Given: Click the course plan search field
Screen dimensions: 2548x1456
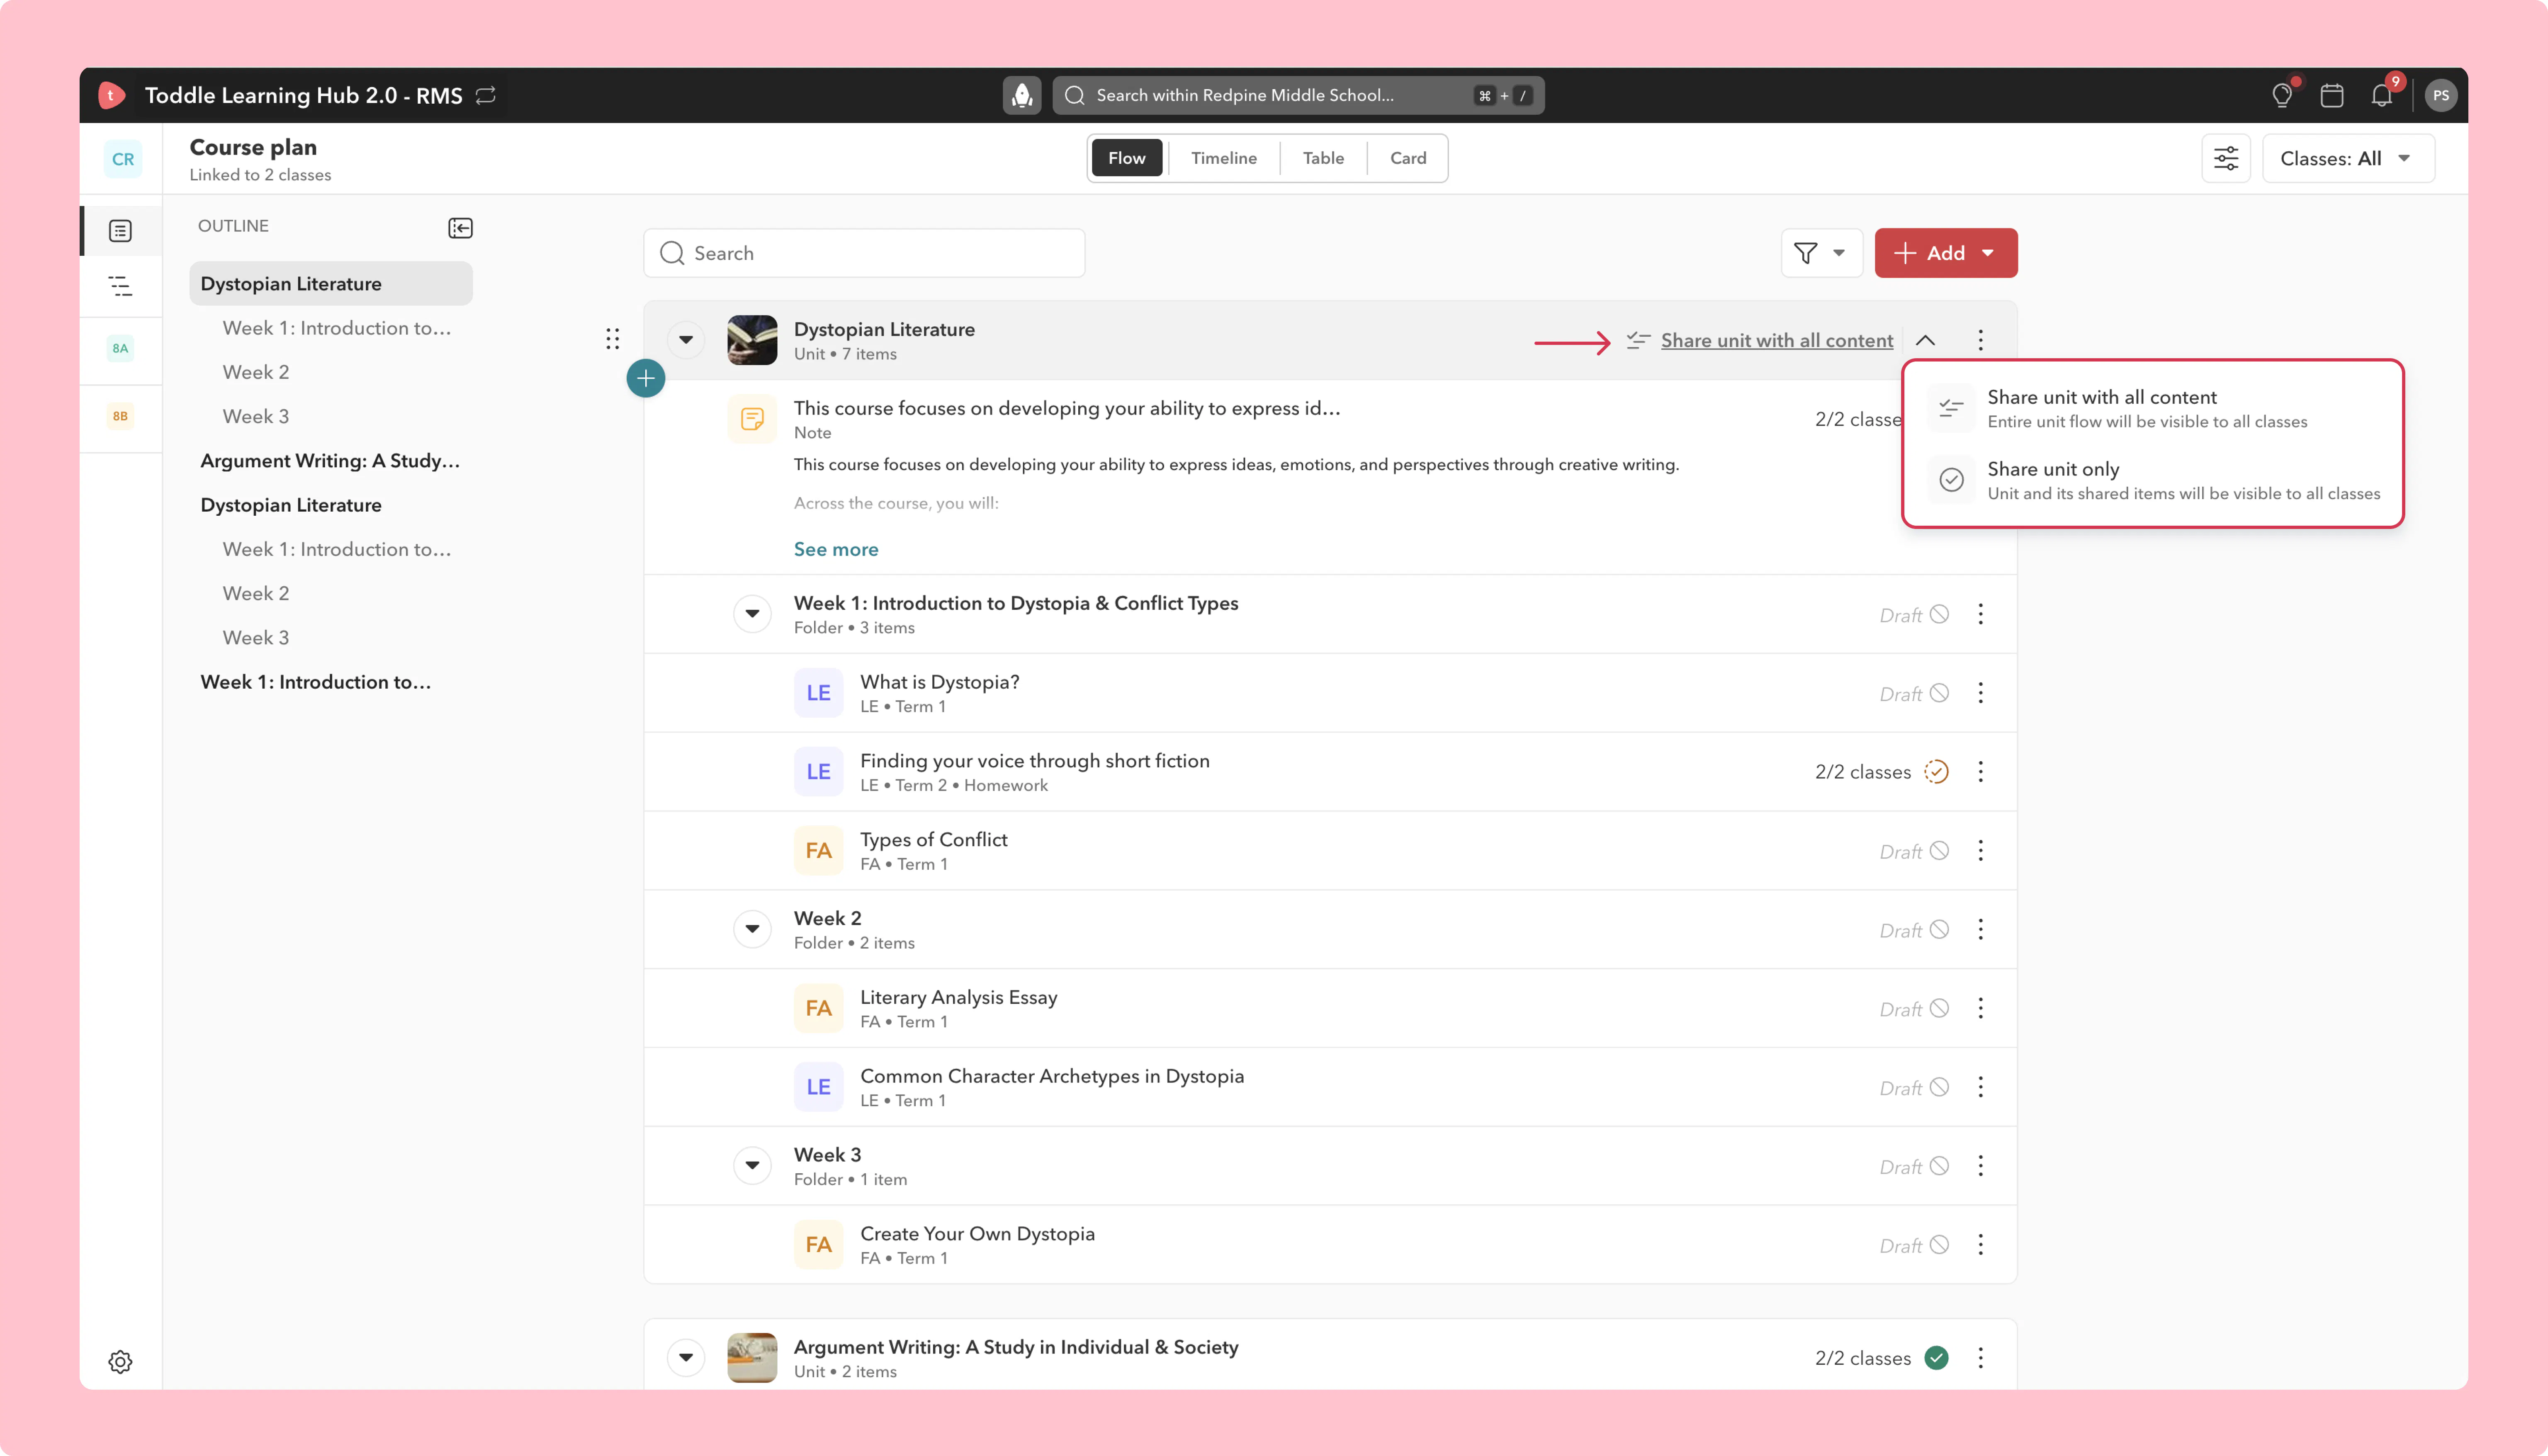Looking at the screenshot, I should (864, 253).
